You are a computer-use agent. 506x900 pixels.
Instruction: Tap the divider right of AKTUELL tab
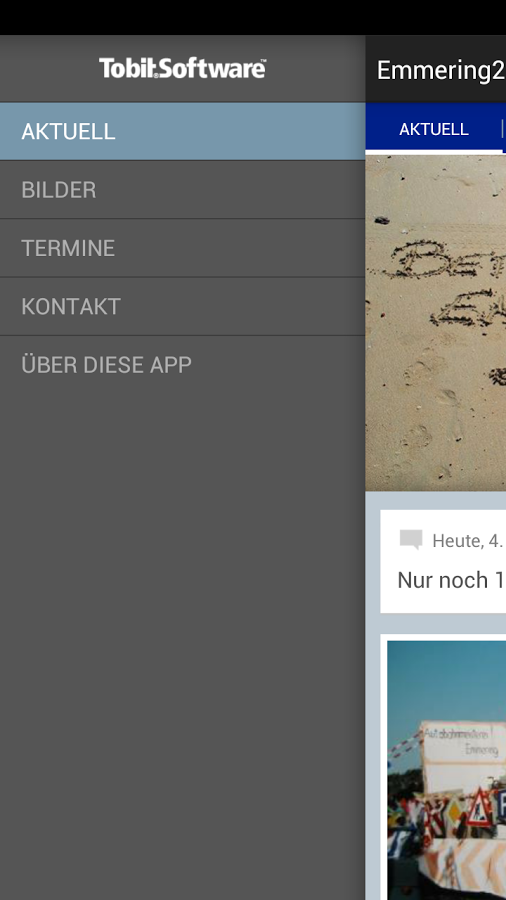pyautogui.click(x=503, y=129)
